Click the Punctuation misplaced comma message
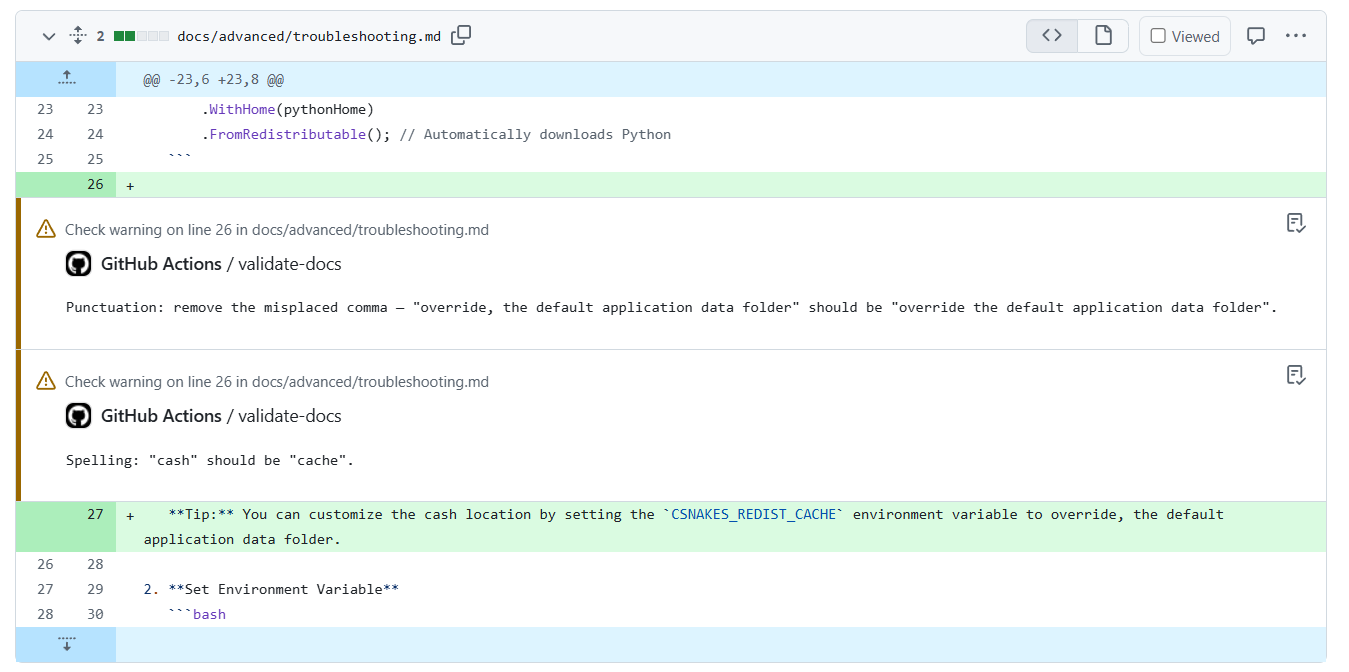This screenshot has width=1349, height=672. (672, 307)
